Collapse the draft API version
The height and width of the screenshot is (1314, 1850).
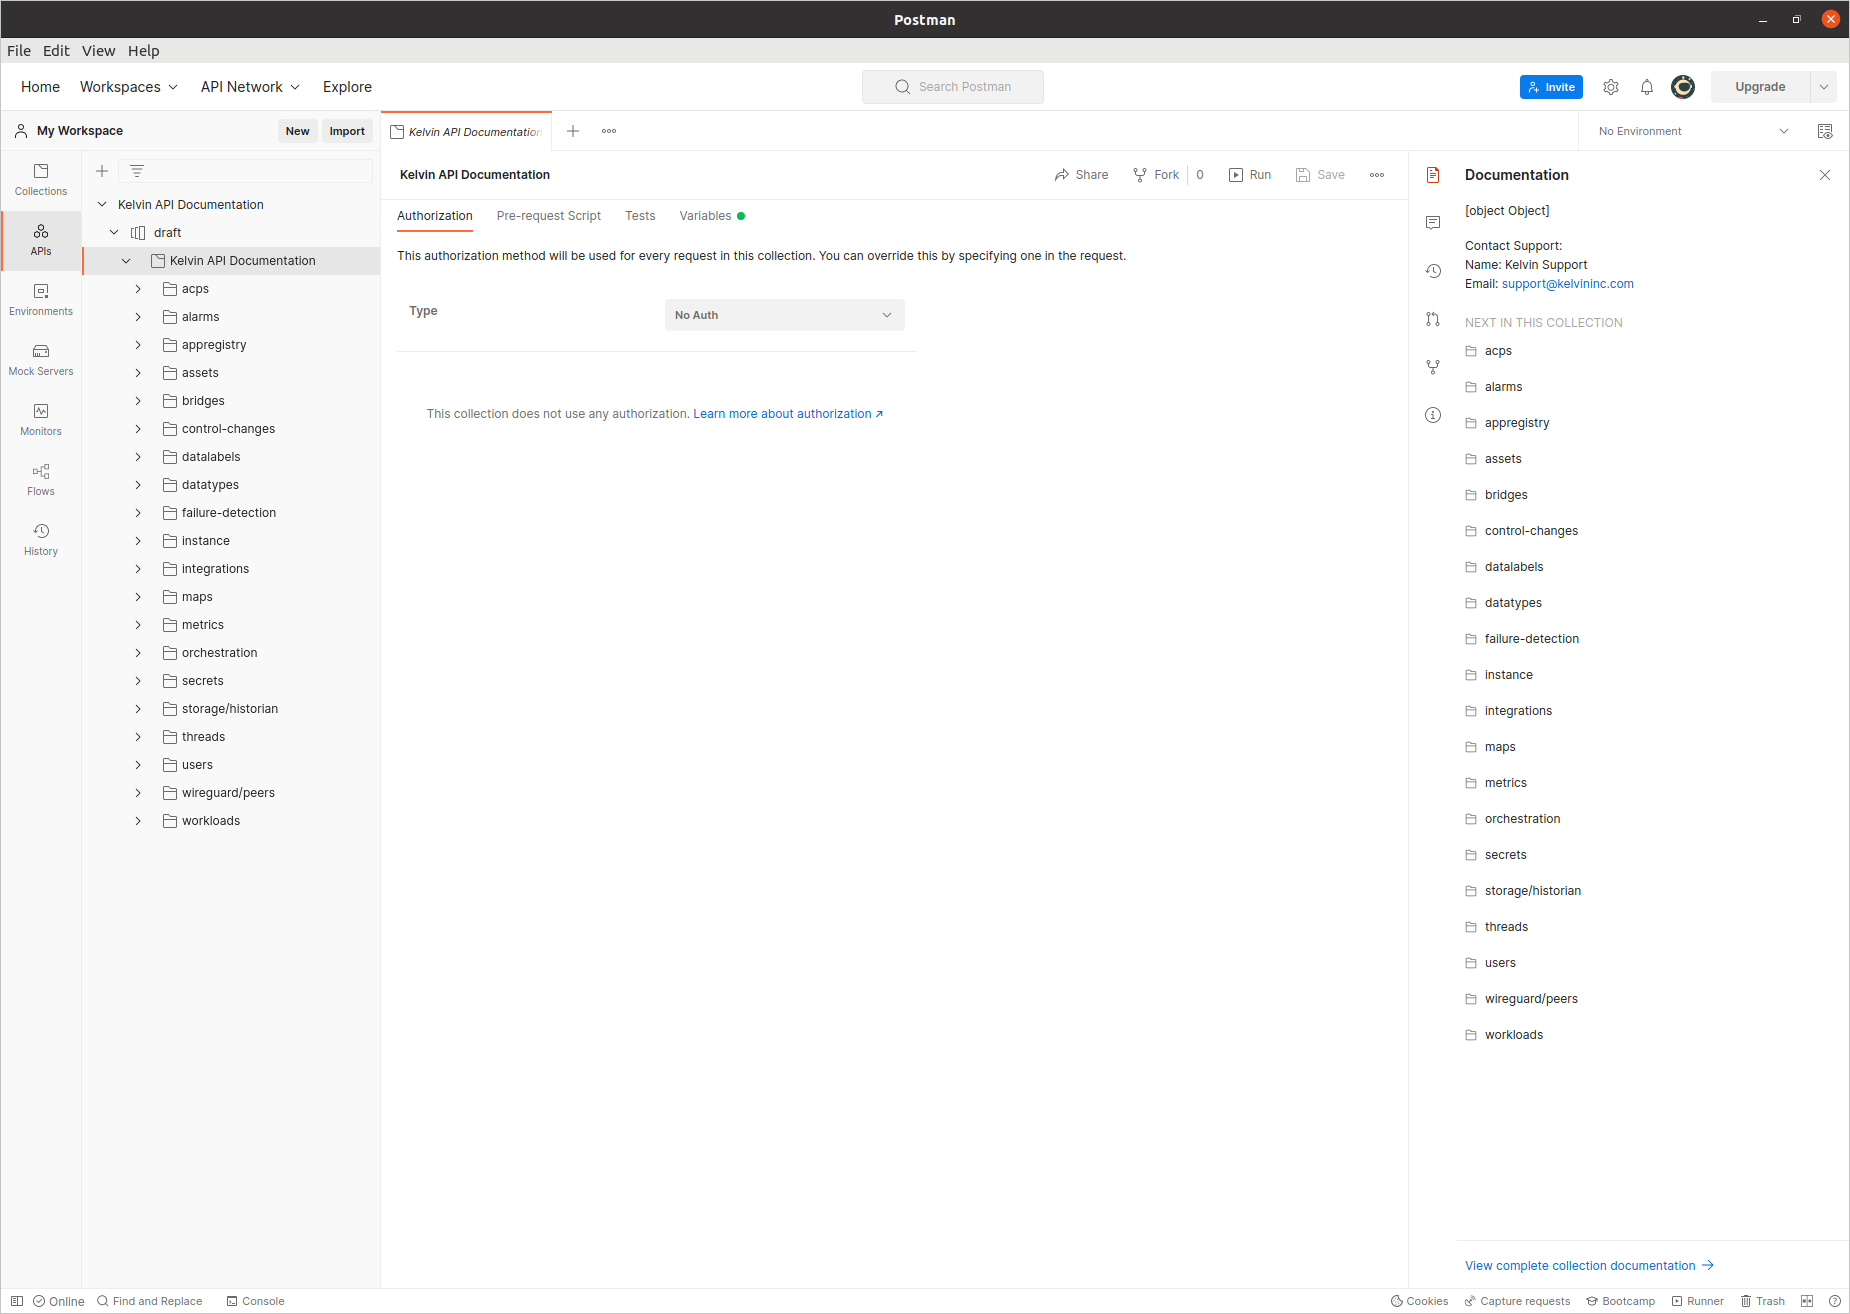(114, 233)
